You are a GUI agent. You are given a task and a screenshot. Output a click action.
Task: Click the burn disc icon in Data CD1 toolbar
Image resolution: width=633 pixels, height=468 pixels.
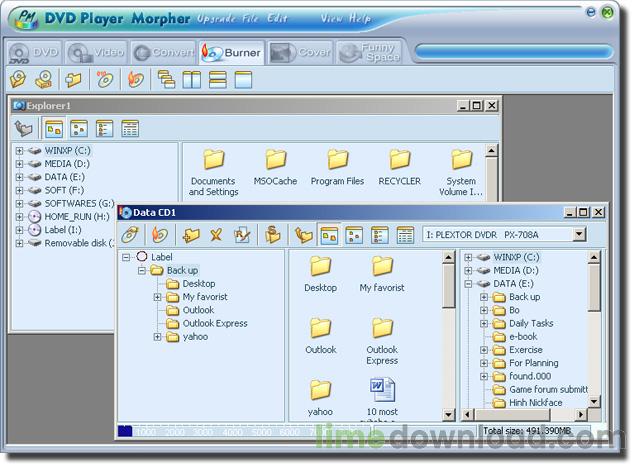(159, 235)
